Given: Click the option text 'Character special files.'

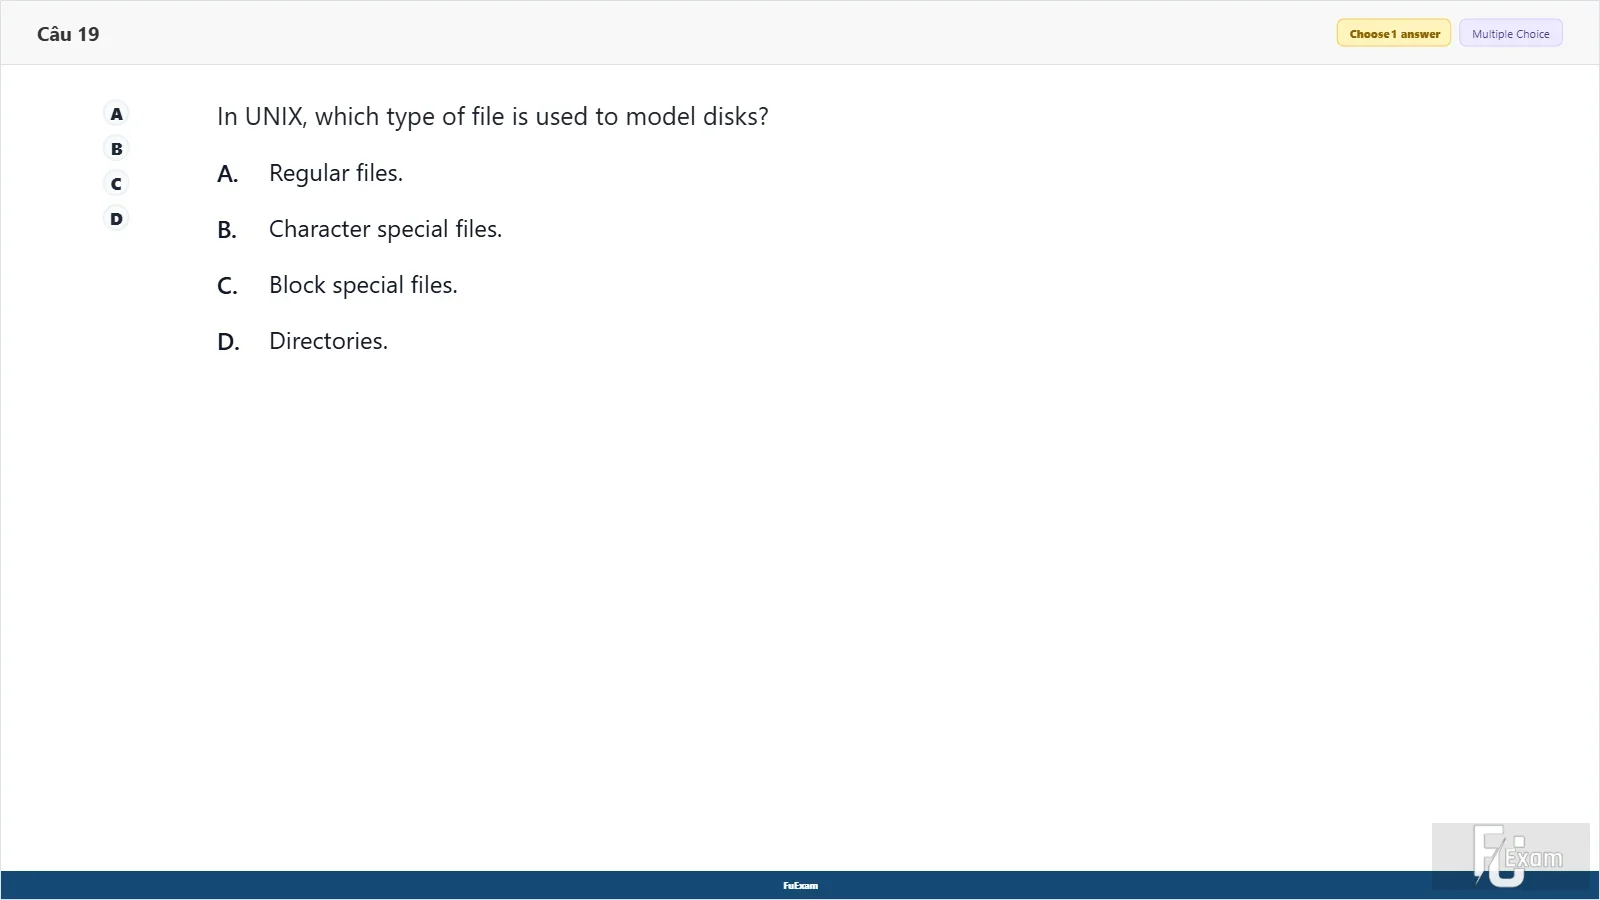Looking at the screenshot, I should point(386,229).
